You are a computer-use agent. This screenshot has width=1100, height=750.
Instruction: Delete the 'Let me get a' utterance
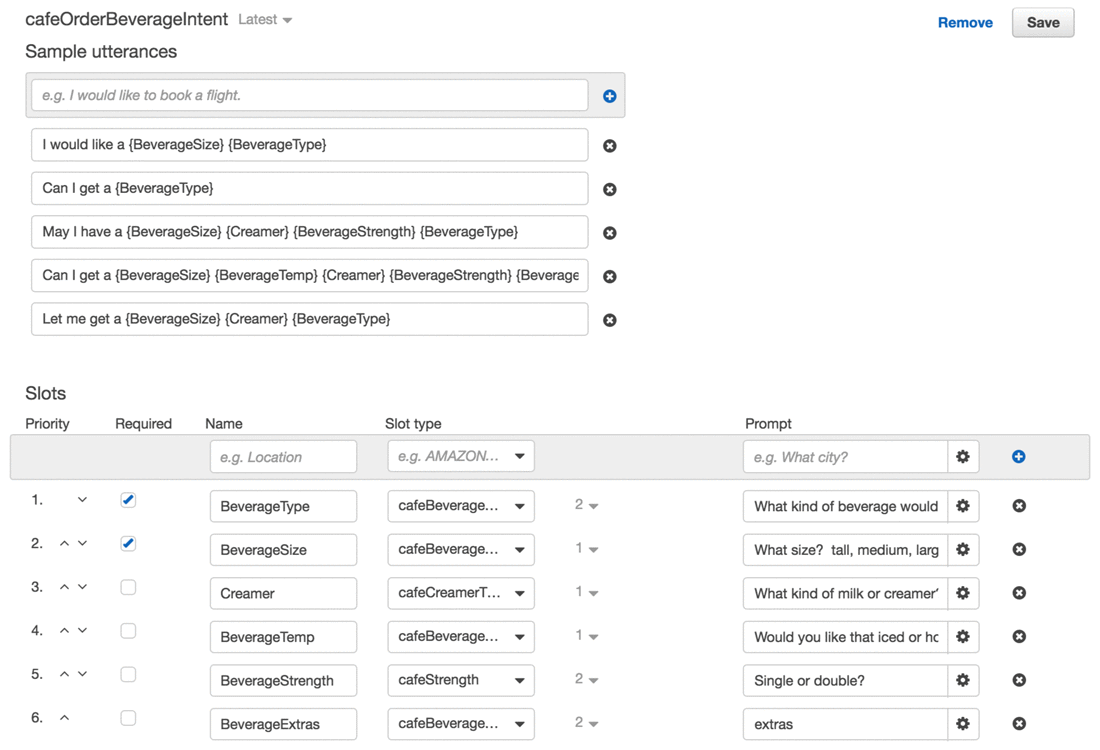pos(609,320)
